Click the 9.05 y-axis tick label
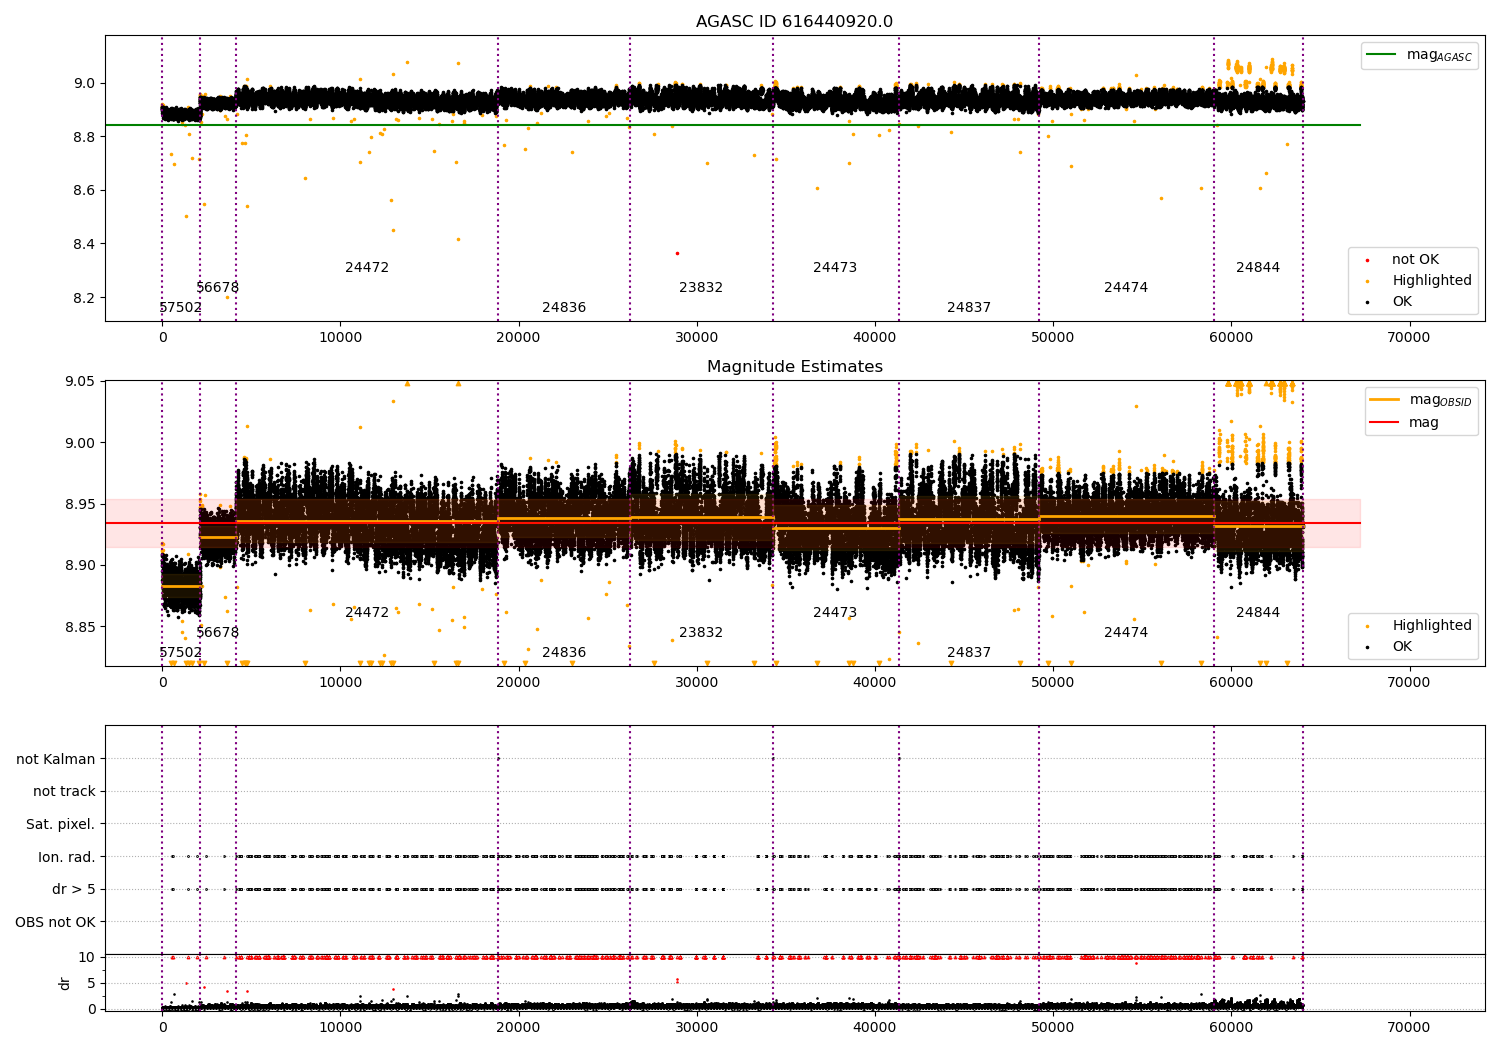 pos(79,381)
